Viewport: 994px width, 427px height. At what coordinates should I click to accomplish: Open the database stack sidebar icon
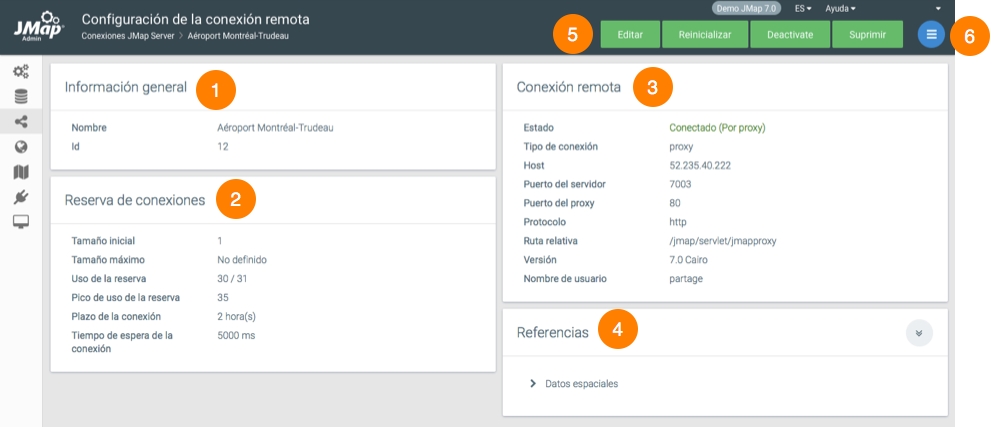click(x=20, y=97)
